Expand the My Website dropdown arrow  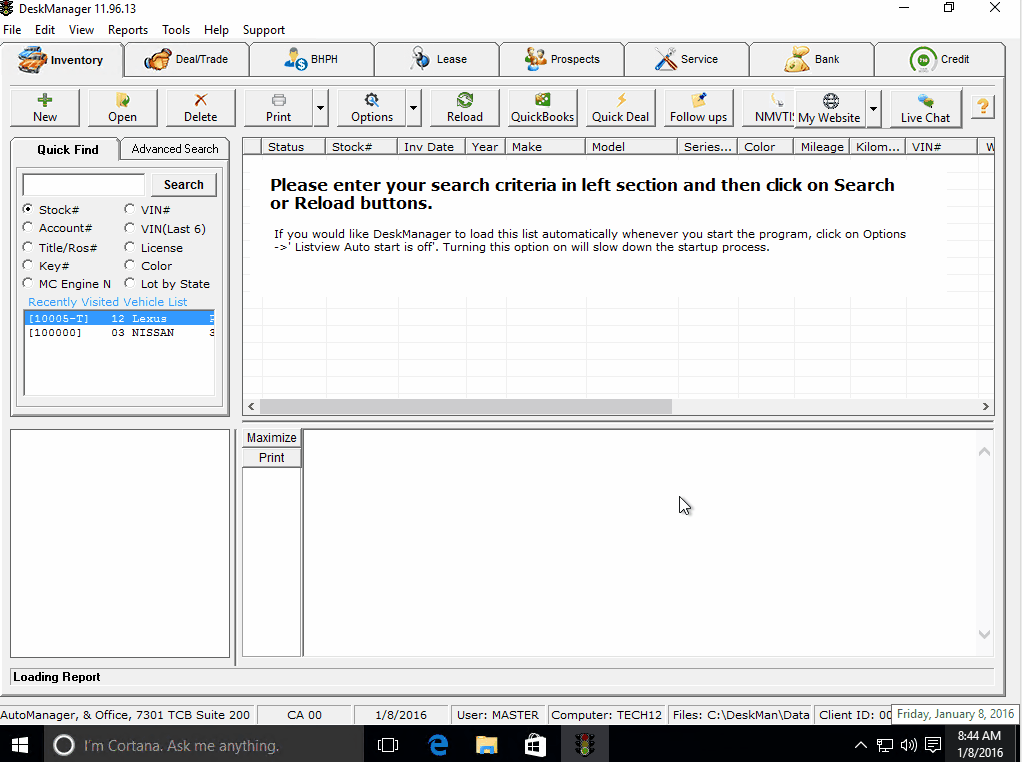coord(873,108)
